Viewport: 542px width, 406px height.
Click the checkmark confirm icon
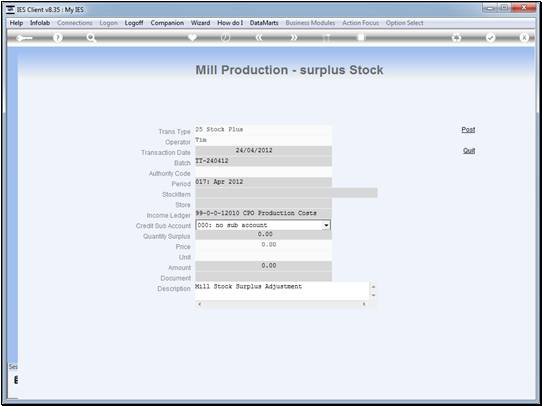tap(490, 38)
